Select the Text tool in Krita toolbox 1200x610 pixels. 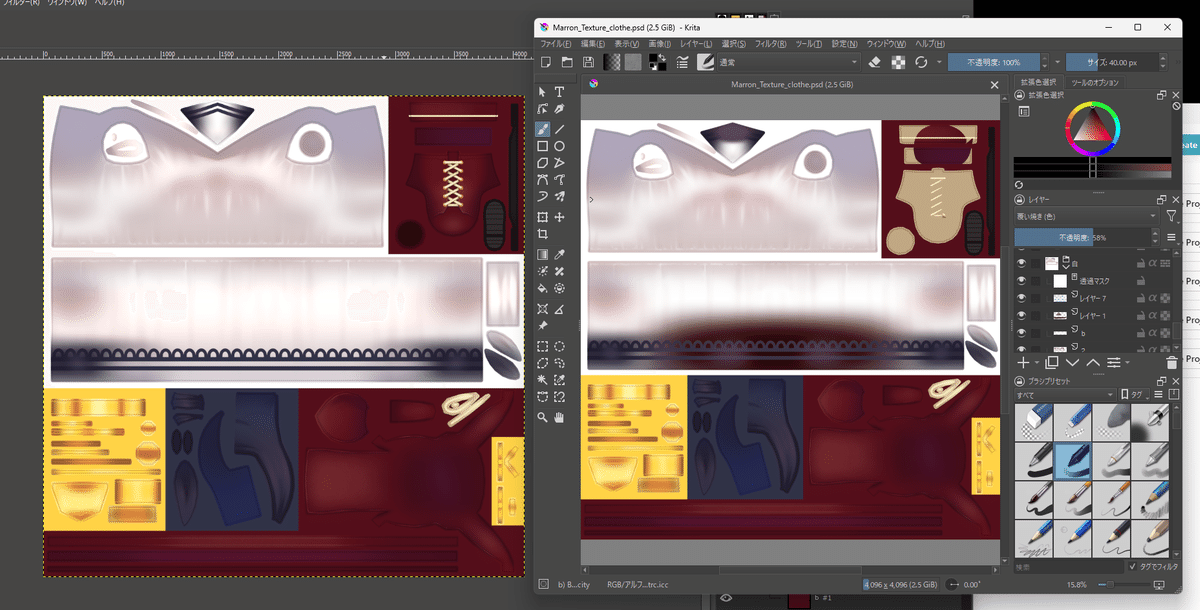click(560, 92)
